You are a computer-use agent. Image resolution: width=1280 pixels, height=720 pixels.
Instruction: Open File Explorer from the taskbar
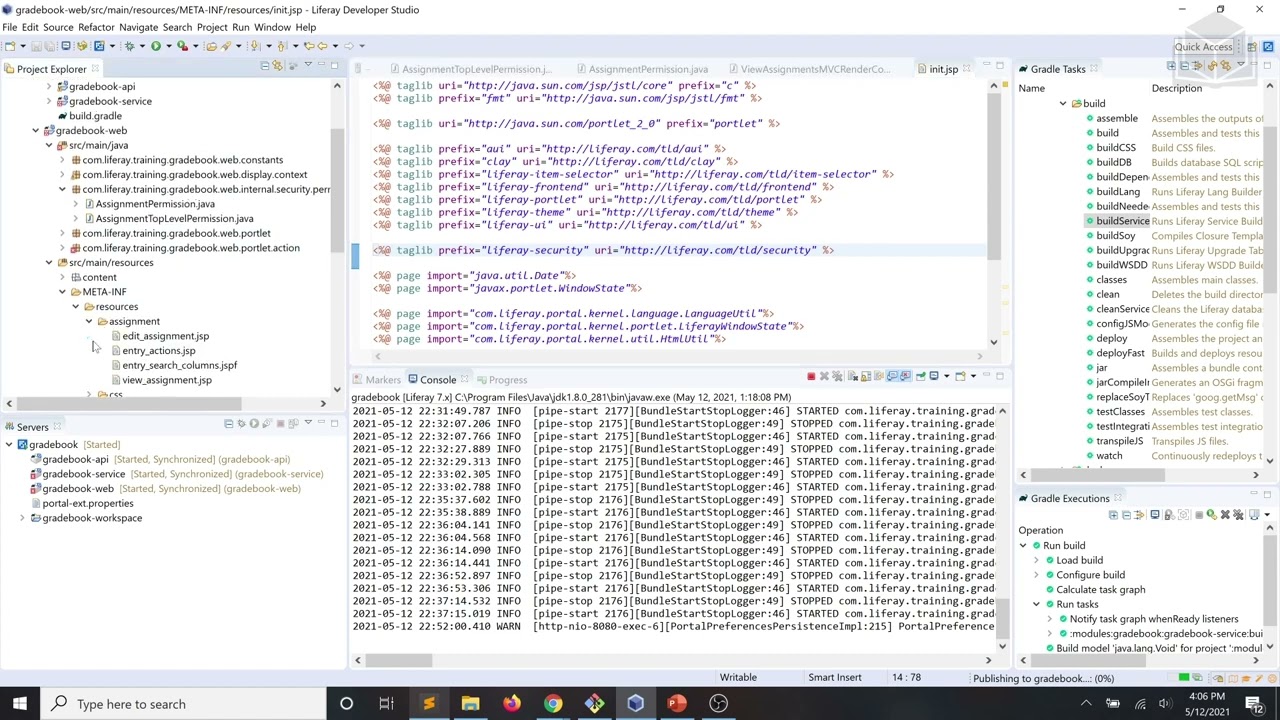tap(469, 704)
